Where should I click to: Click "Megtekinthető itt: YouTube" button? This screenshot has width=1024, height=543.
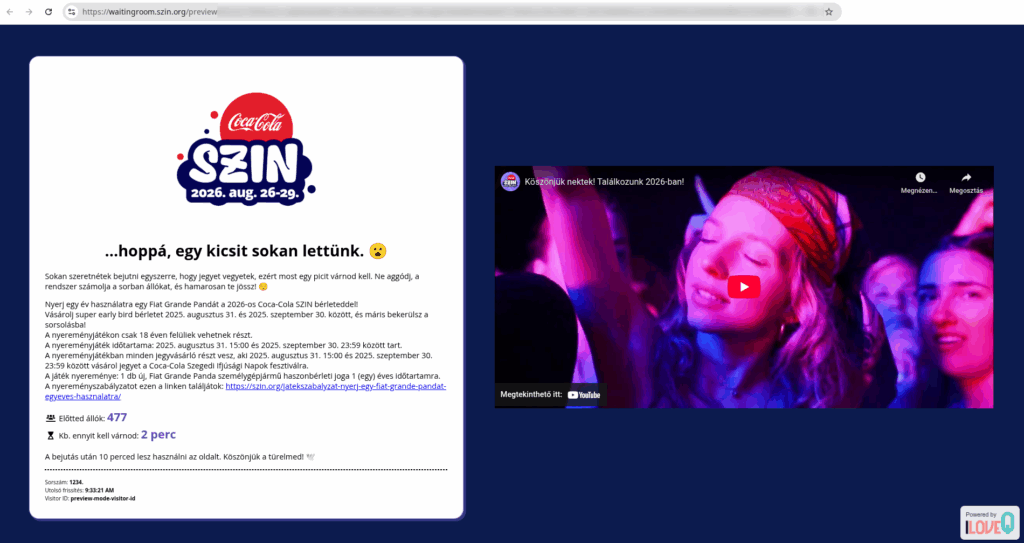coord(550,395)
